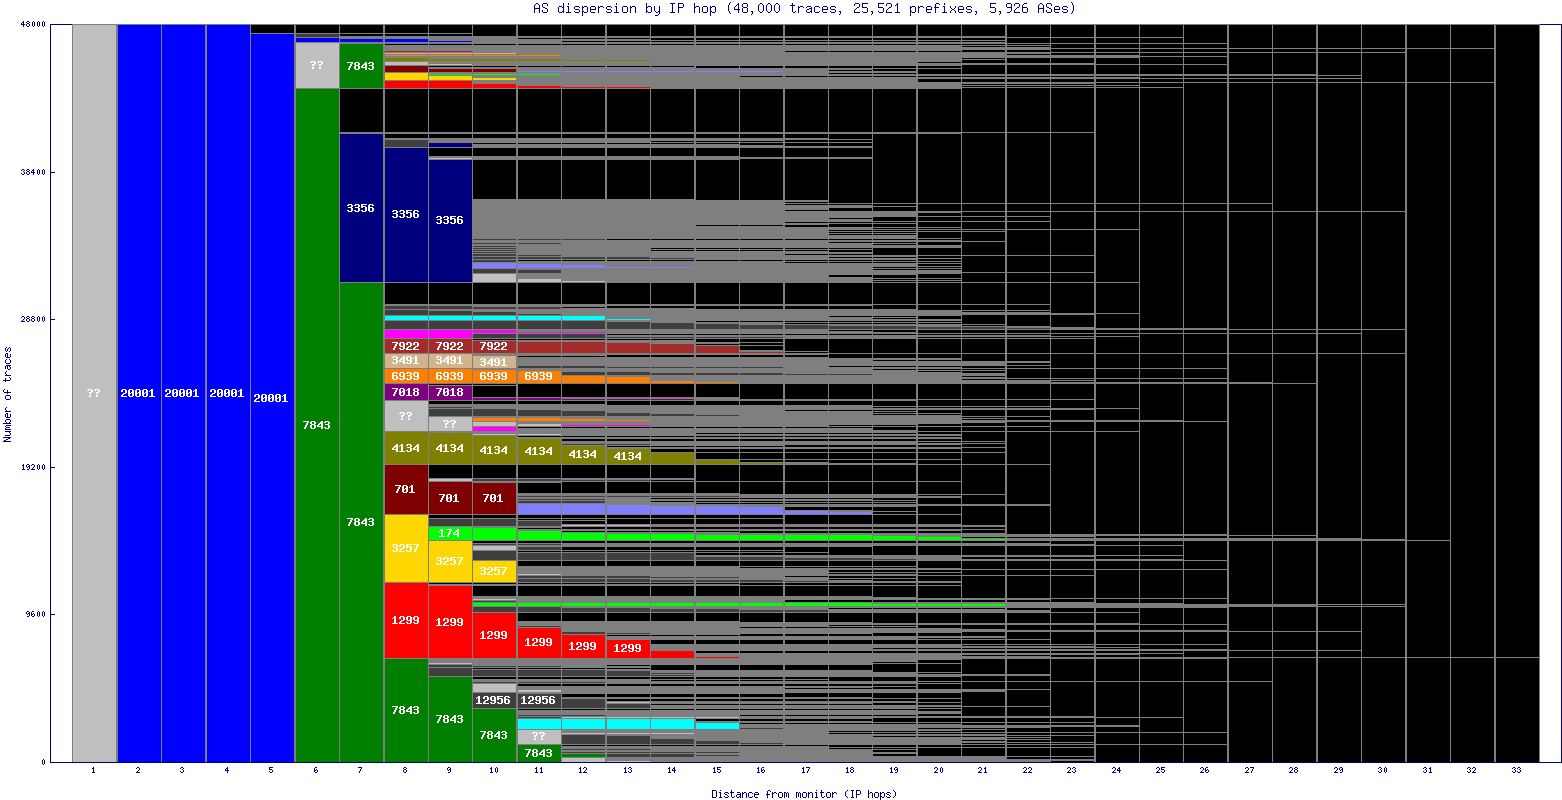The height and width of the screenshot is (800, 1562).
Task: Select the 28800 y-axis tick label
Action: click(33, 320)
